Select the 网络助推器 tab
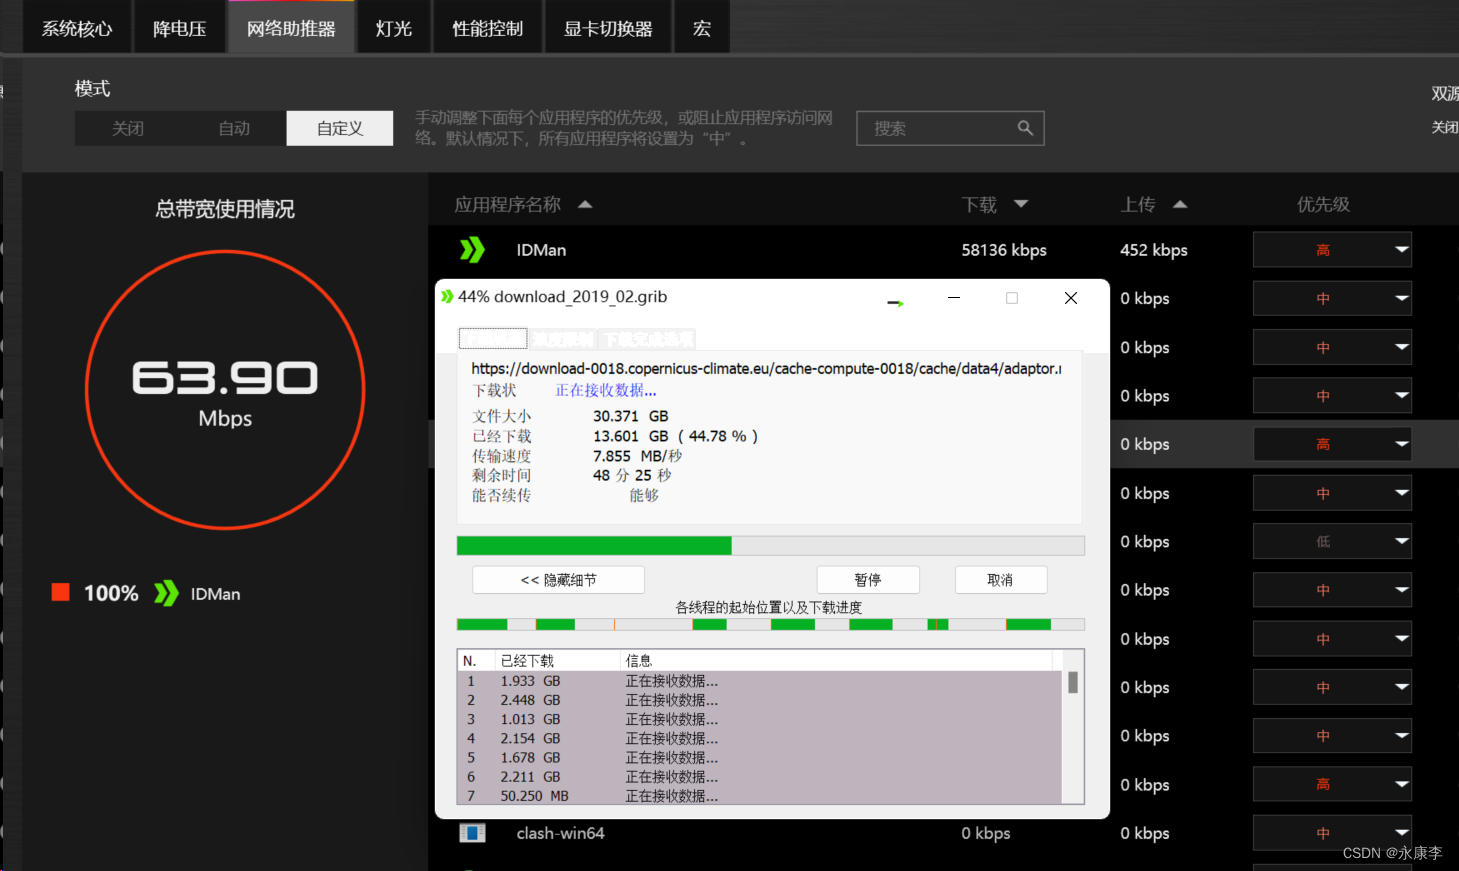The width and height of the screenshot is (1459, 871). click(291, 28)
